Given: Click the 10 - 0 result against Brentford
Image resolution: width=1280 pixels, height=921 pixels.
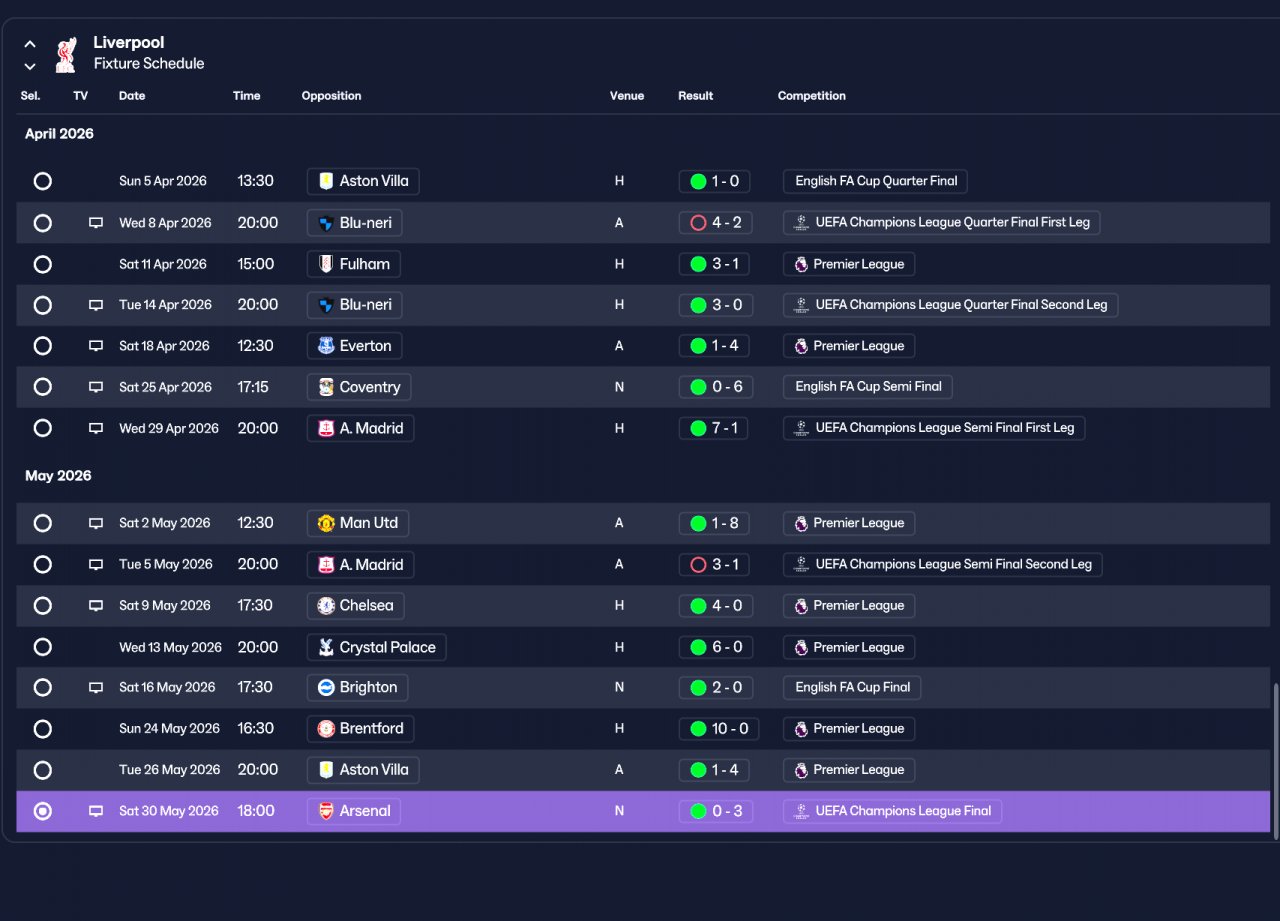Looking at the screenshot, I should 719,729.
